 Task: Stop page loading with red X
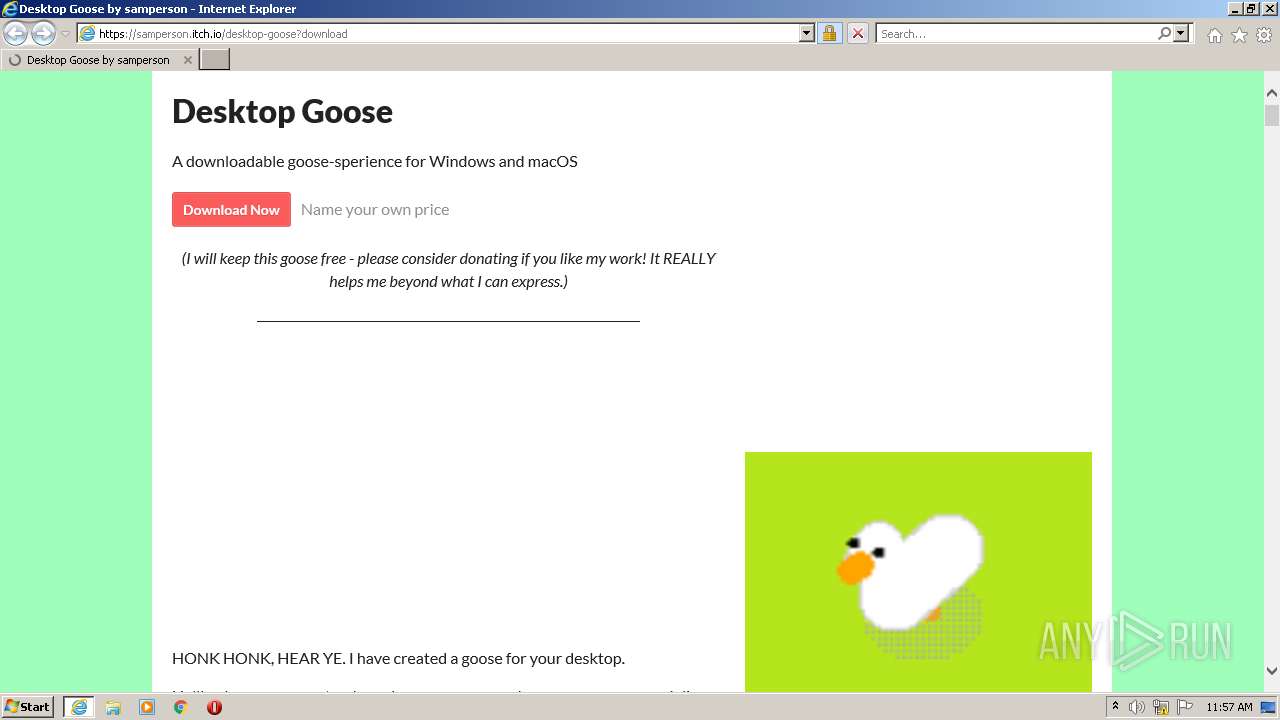858,33
